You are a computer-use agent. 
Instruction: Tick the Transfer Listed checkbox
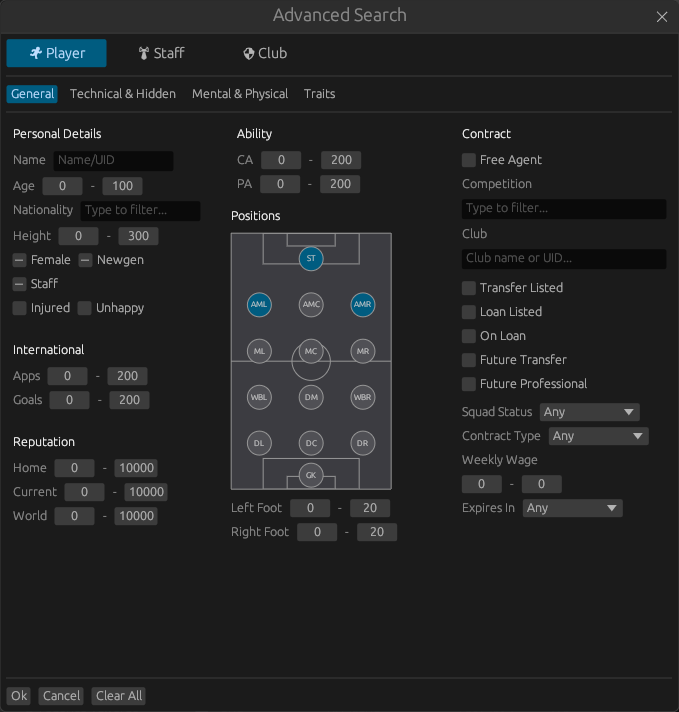pos(469,288)
